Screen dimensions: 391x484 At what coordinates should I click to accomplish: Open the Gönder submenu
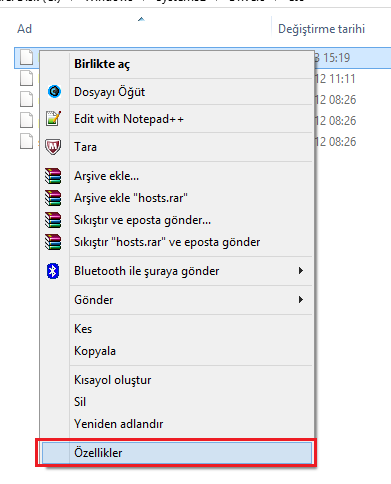177,300
